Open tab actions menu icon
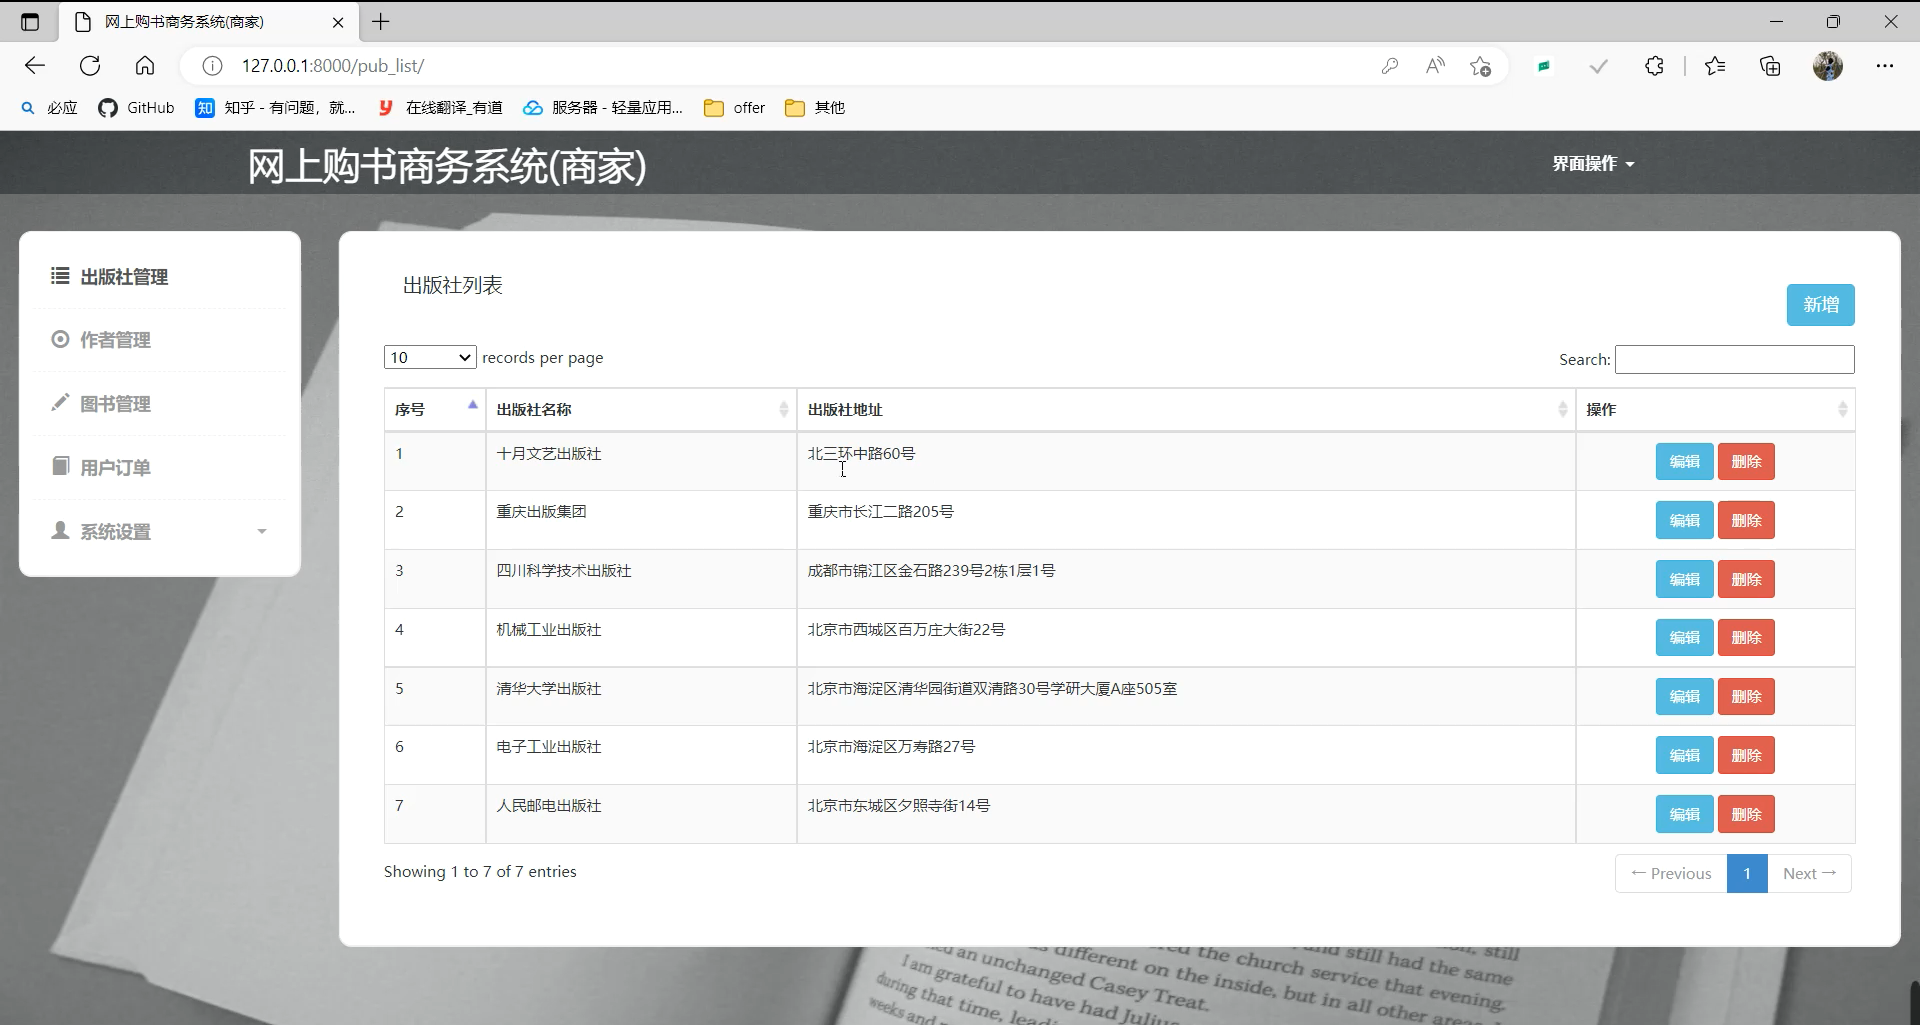The width and height of the screenshot is (1920, 1025). (x=30, y=22)
